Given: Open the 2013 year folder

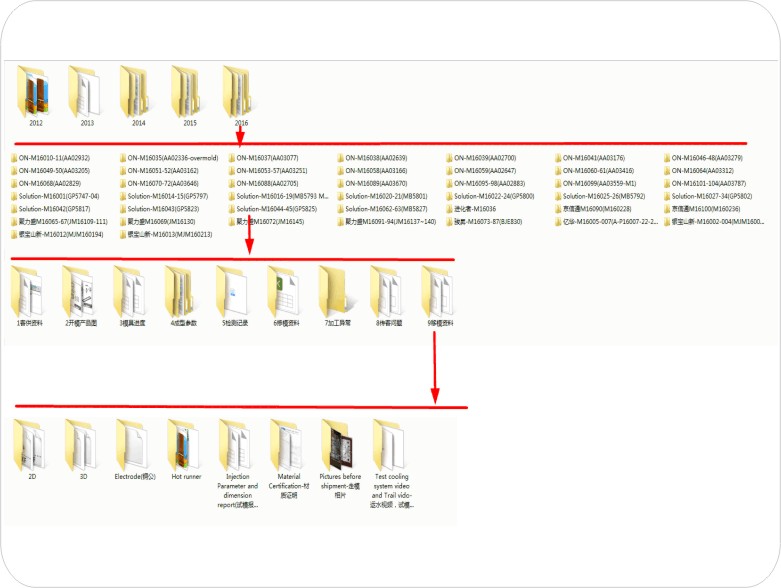Looking at the screenshot, I should (x=85, y=91).
